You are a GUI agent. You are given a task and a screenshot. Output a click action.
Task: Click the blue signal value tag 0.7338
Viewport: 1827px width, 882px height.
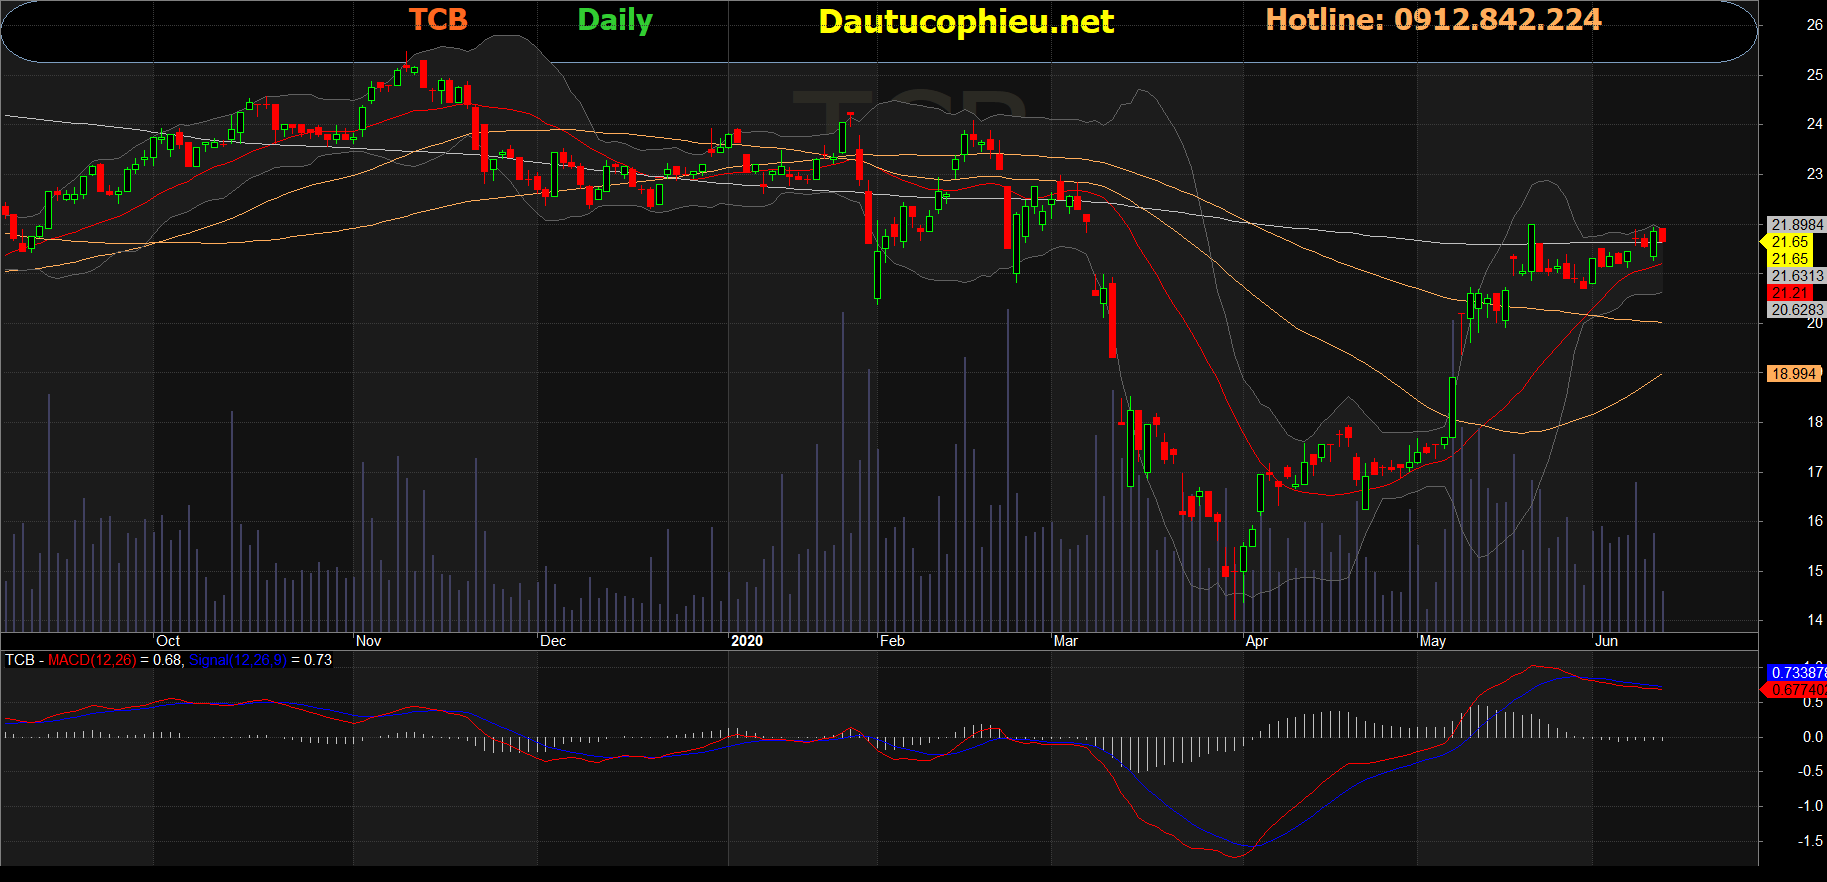click(x=1797, y=673)
